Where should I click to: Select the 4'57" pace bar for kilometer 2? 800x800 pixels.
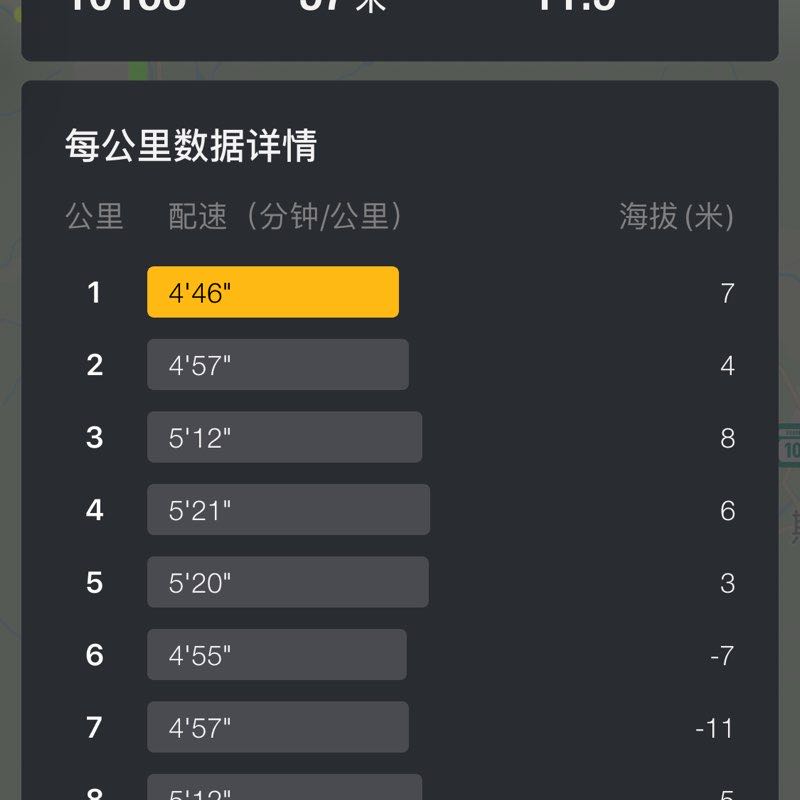coord(277,365)
